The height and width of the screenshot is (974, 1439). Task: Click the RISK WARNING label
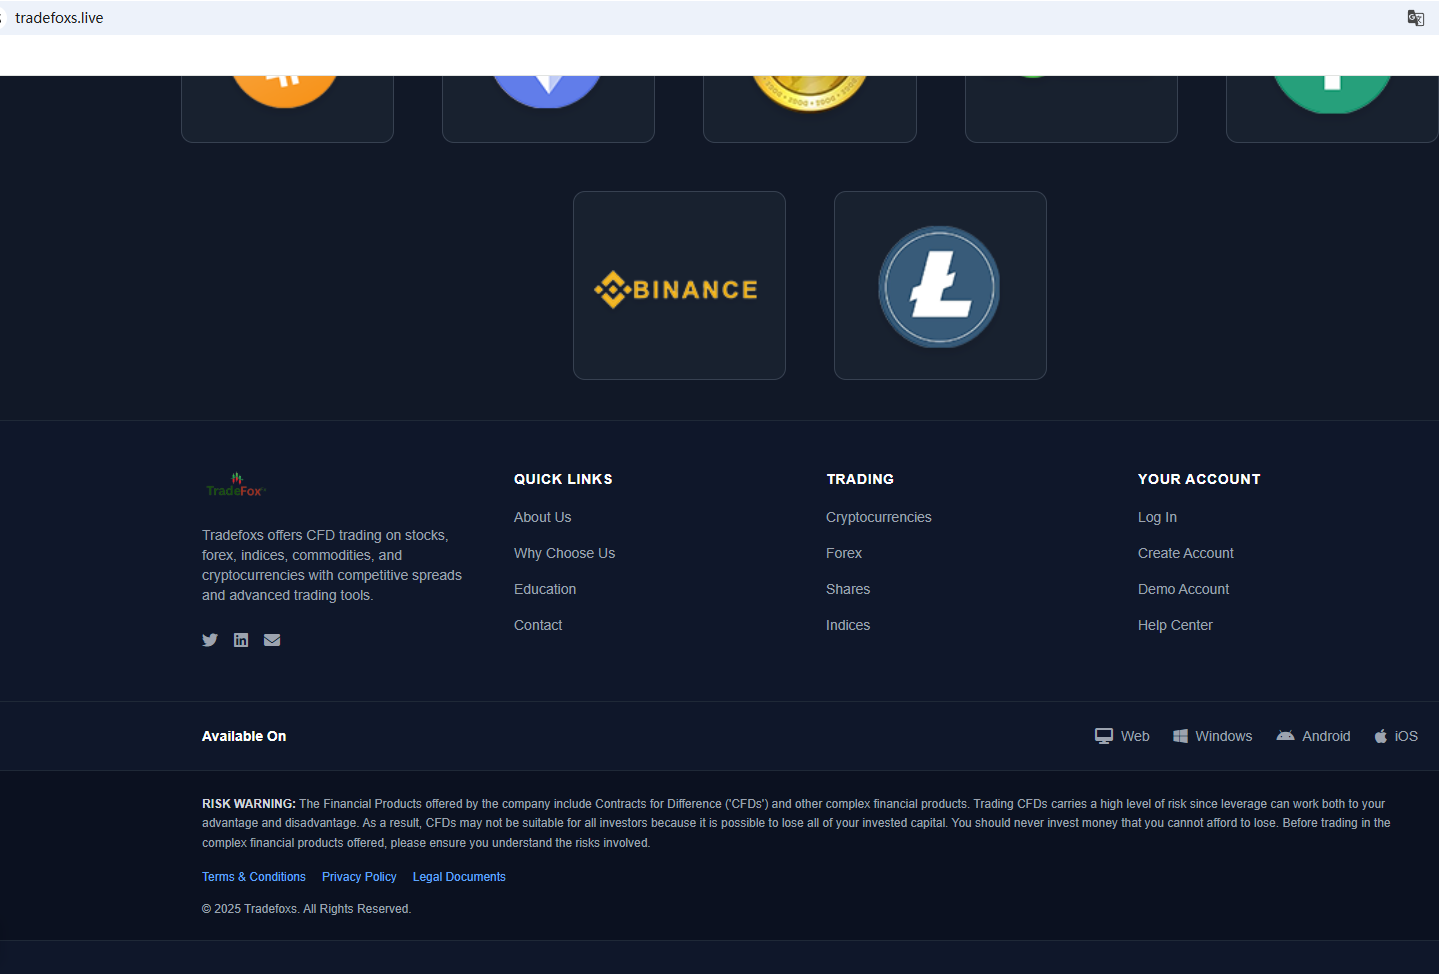pyautogui.click(x=249, y=804)
